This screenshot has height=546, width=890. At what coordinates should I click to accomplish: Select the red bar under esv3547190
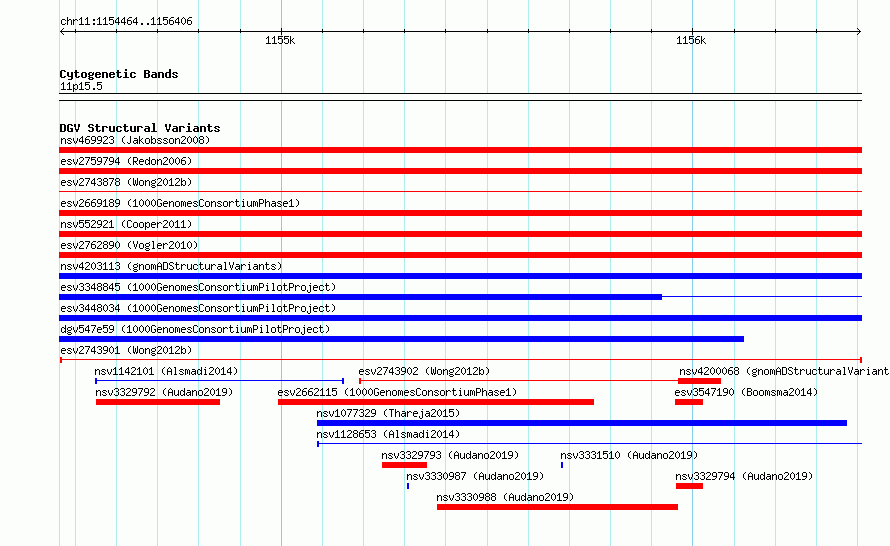pos(689,402)
